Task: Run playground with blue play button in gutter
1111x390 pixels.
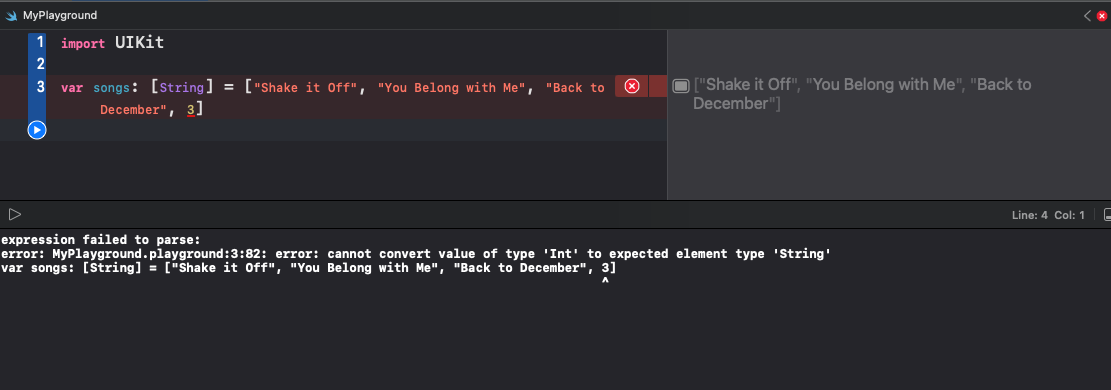Action: pos(37,130)
